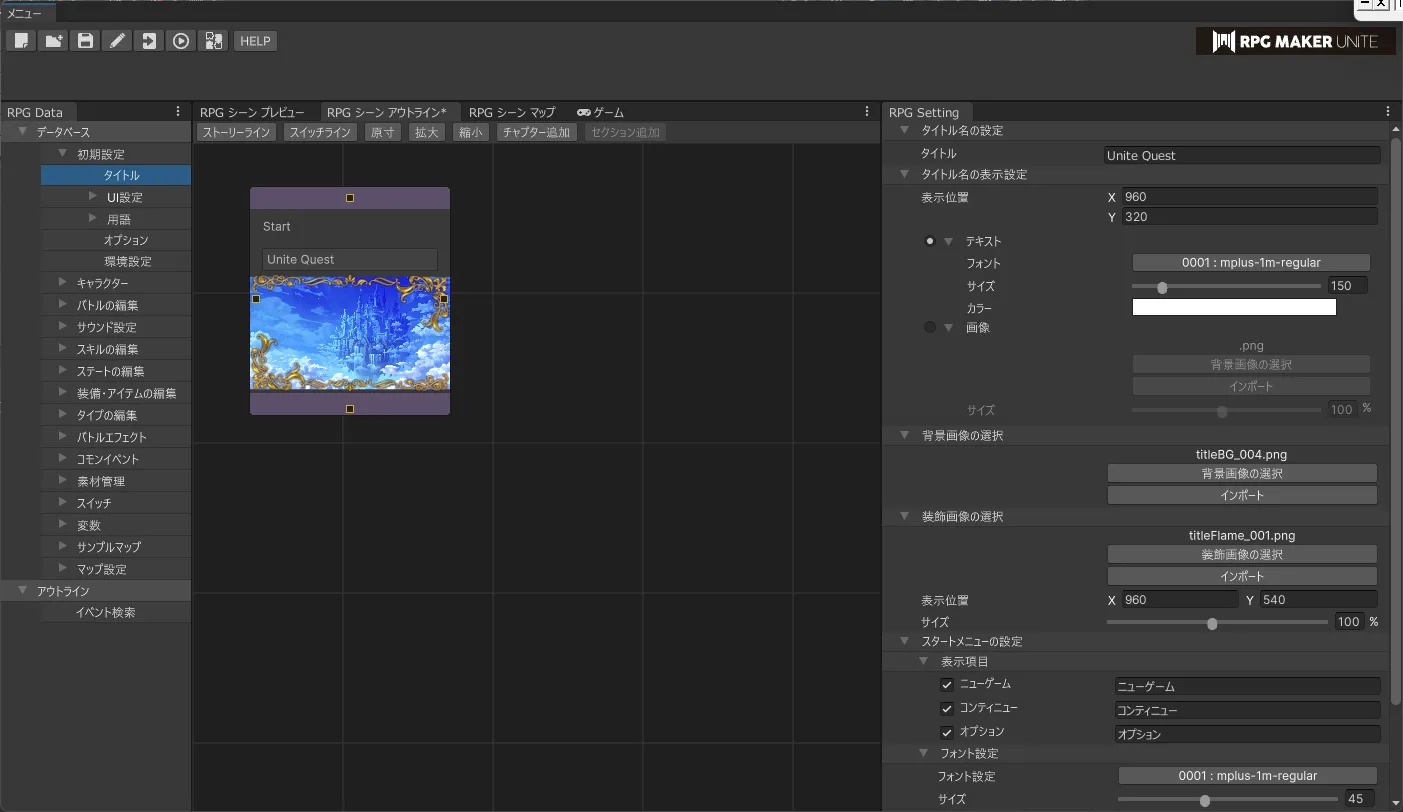Click the deploy arrow icon in toolbar
The height and width of the screenshot is (812, 1403).
pos(149,41)
